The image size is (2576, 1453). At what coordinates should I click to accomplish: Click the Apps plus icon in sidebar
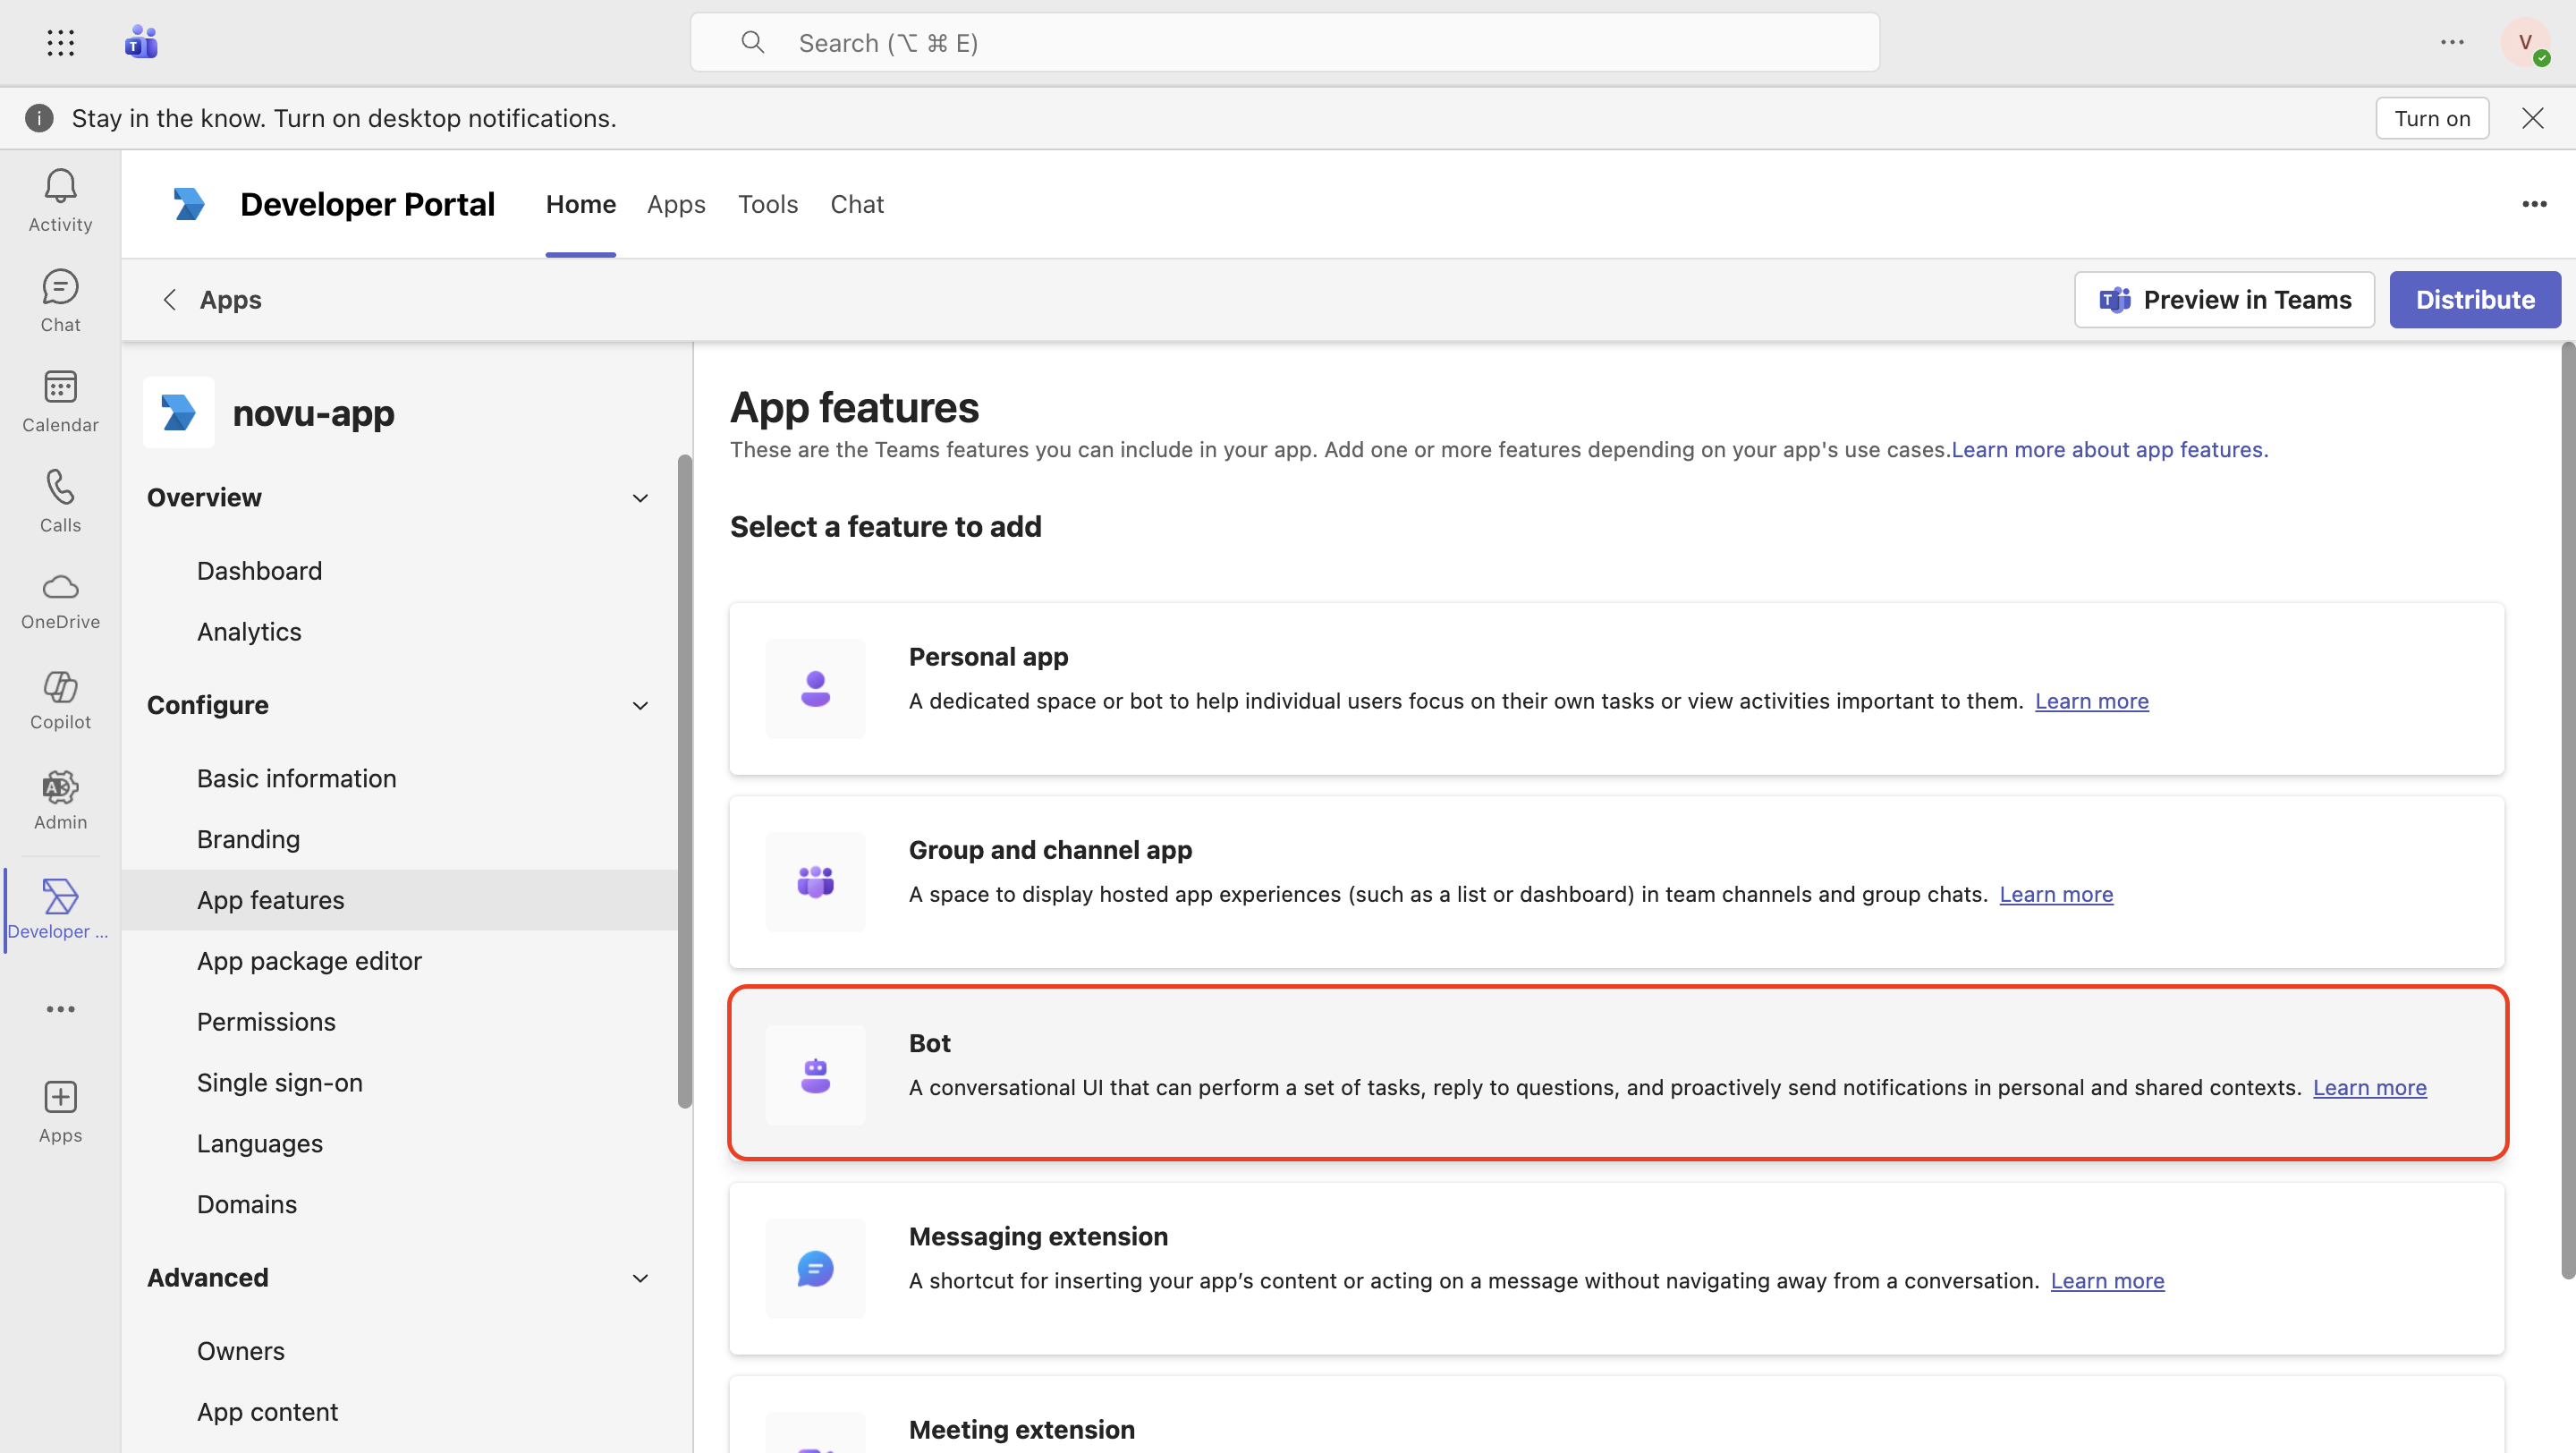60,1110
